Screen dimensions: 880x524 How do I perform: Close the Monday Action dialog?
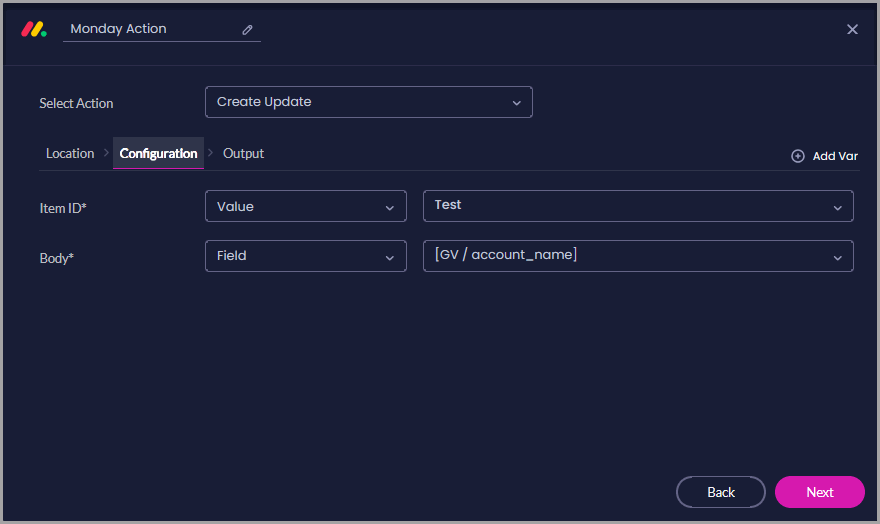coord(852,29)
